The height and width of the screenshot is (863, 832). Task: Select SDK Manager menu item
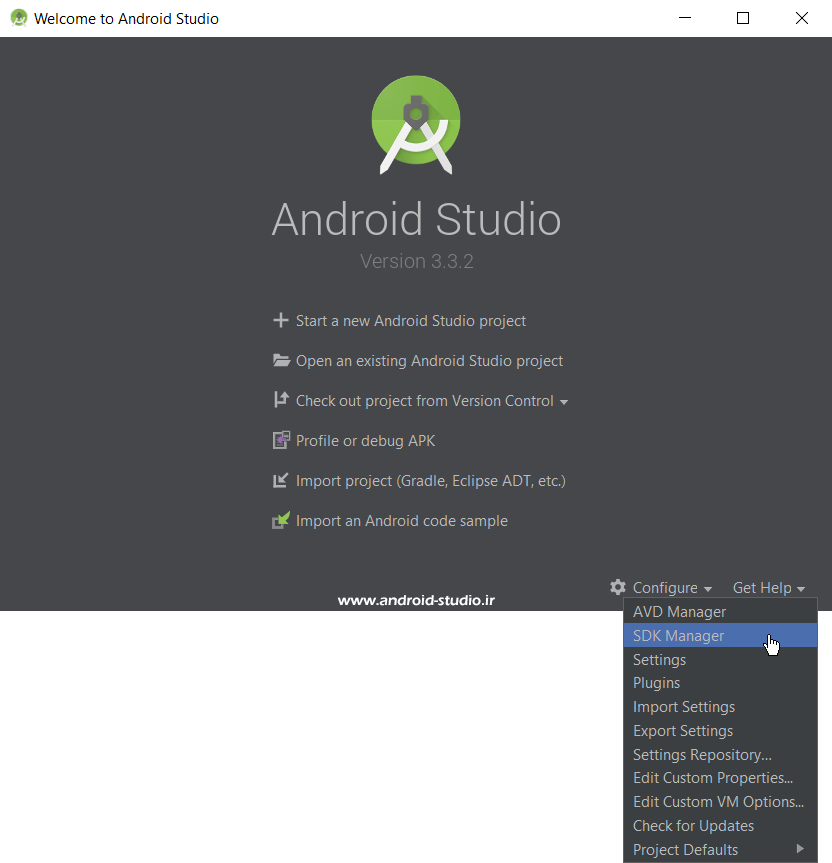pos(720,636)
